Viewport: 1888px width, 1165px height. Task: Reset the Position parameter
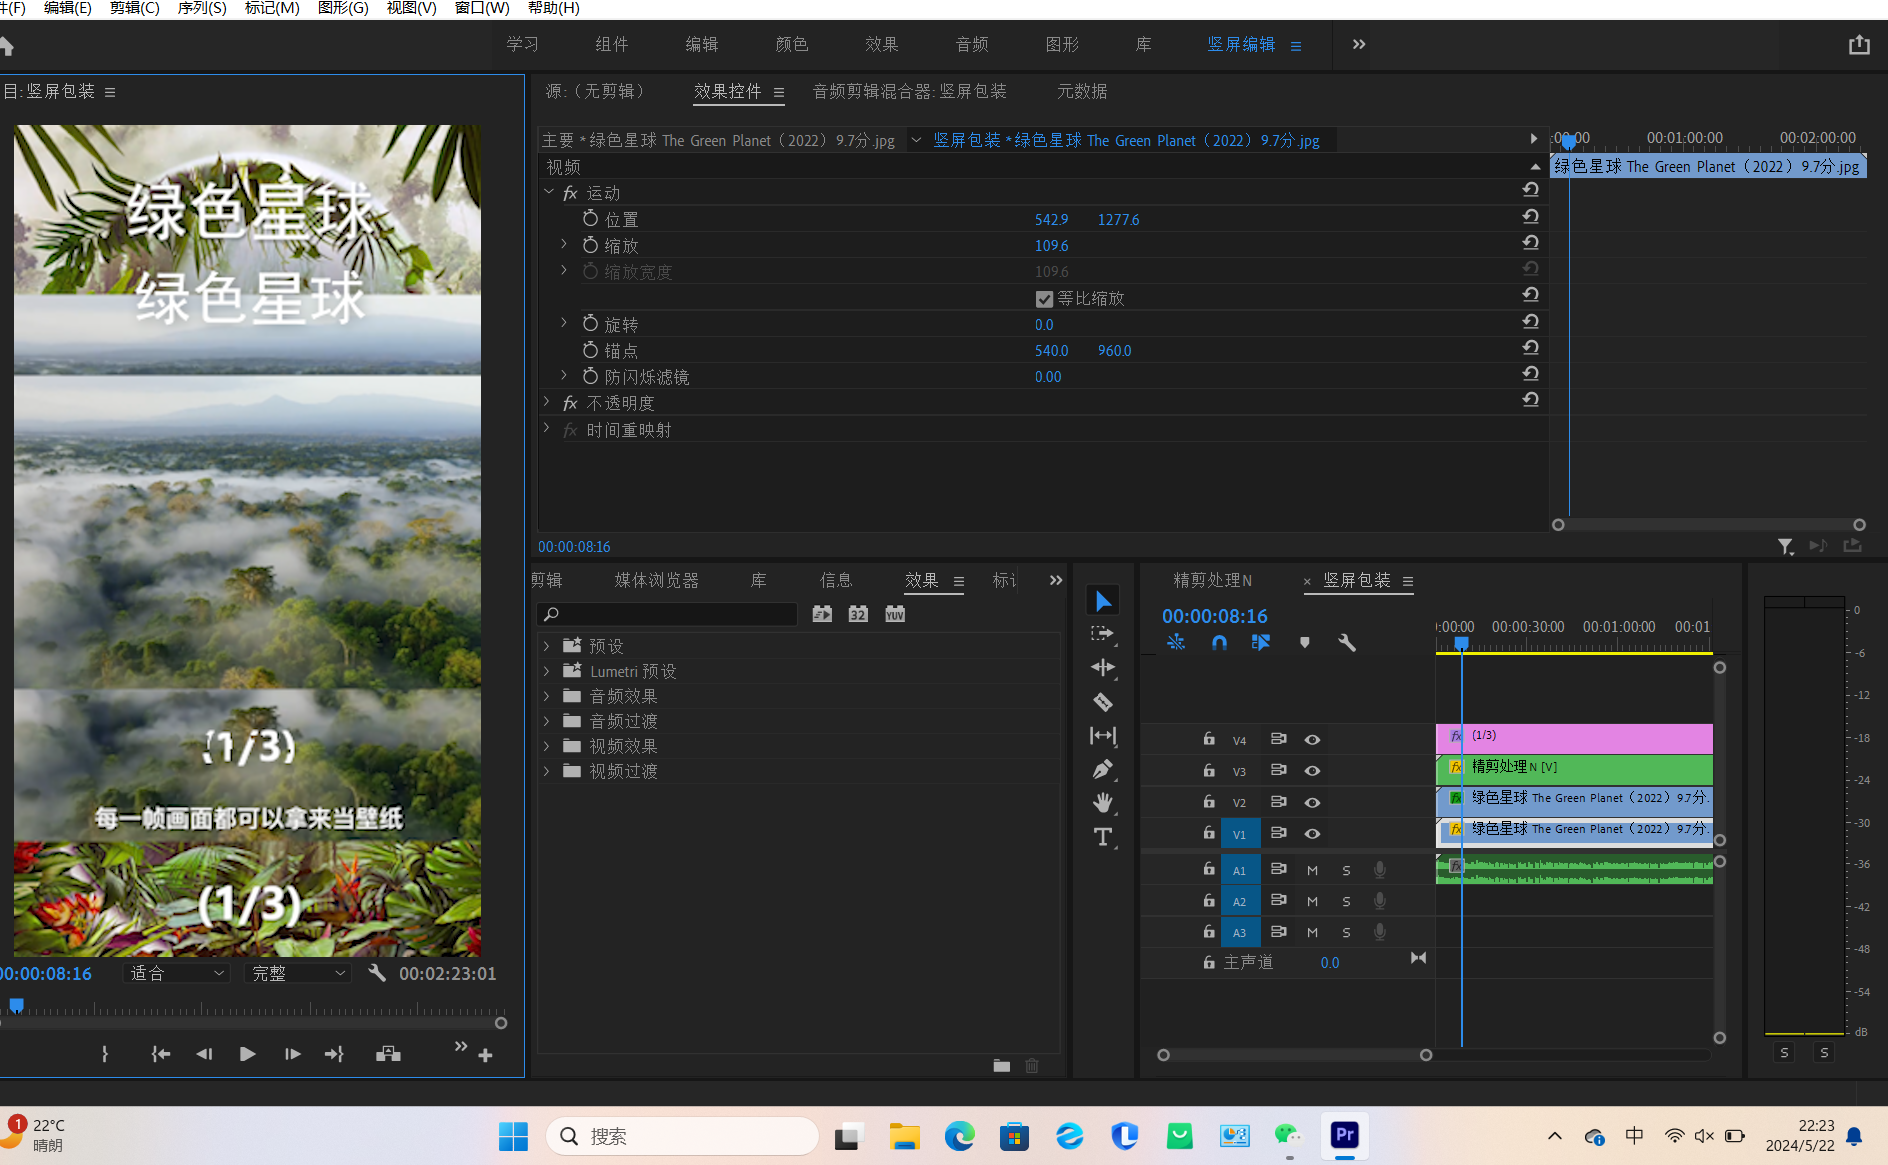click(1530, 217)
